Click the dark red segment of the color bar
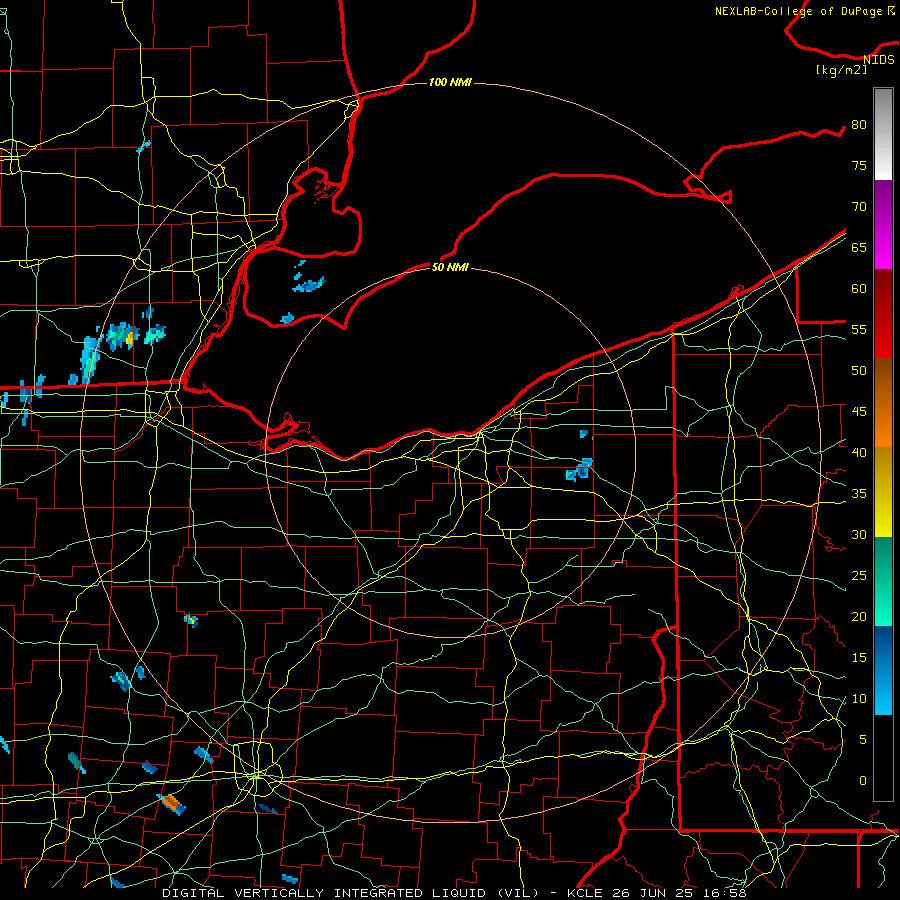This screenshot has height=900, width=900. [x=883, y=313]
